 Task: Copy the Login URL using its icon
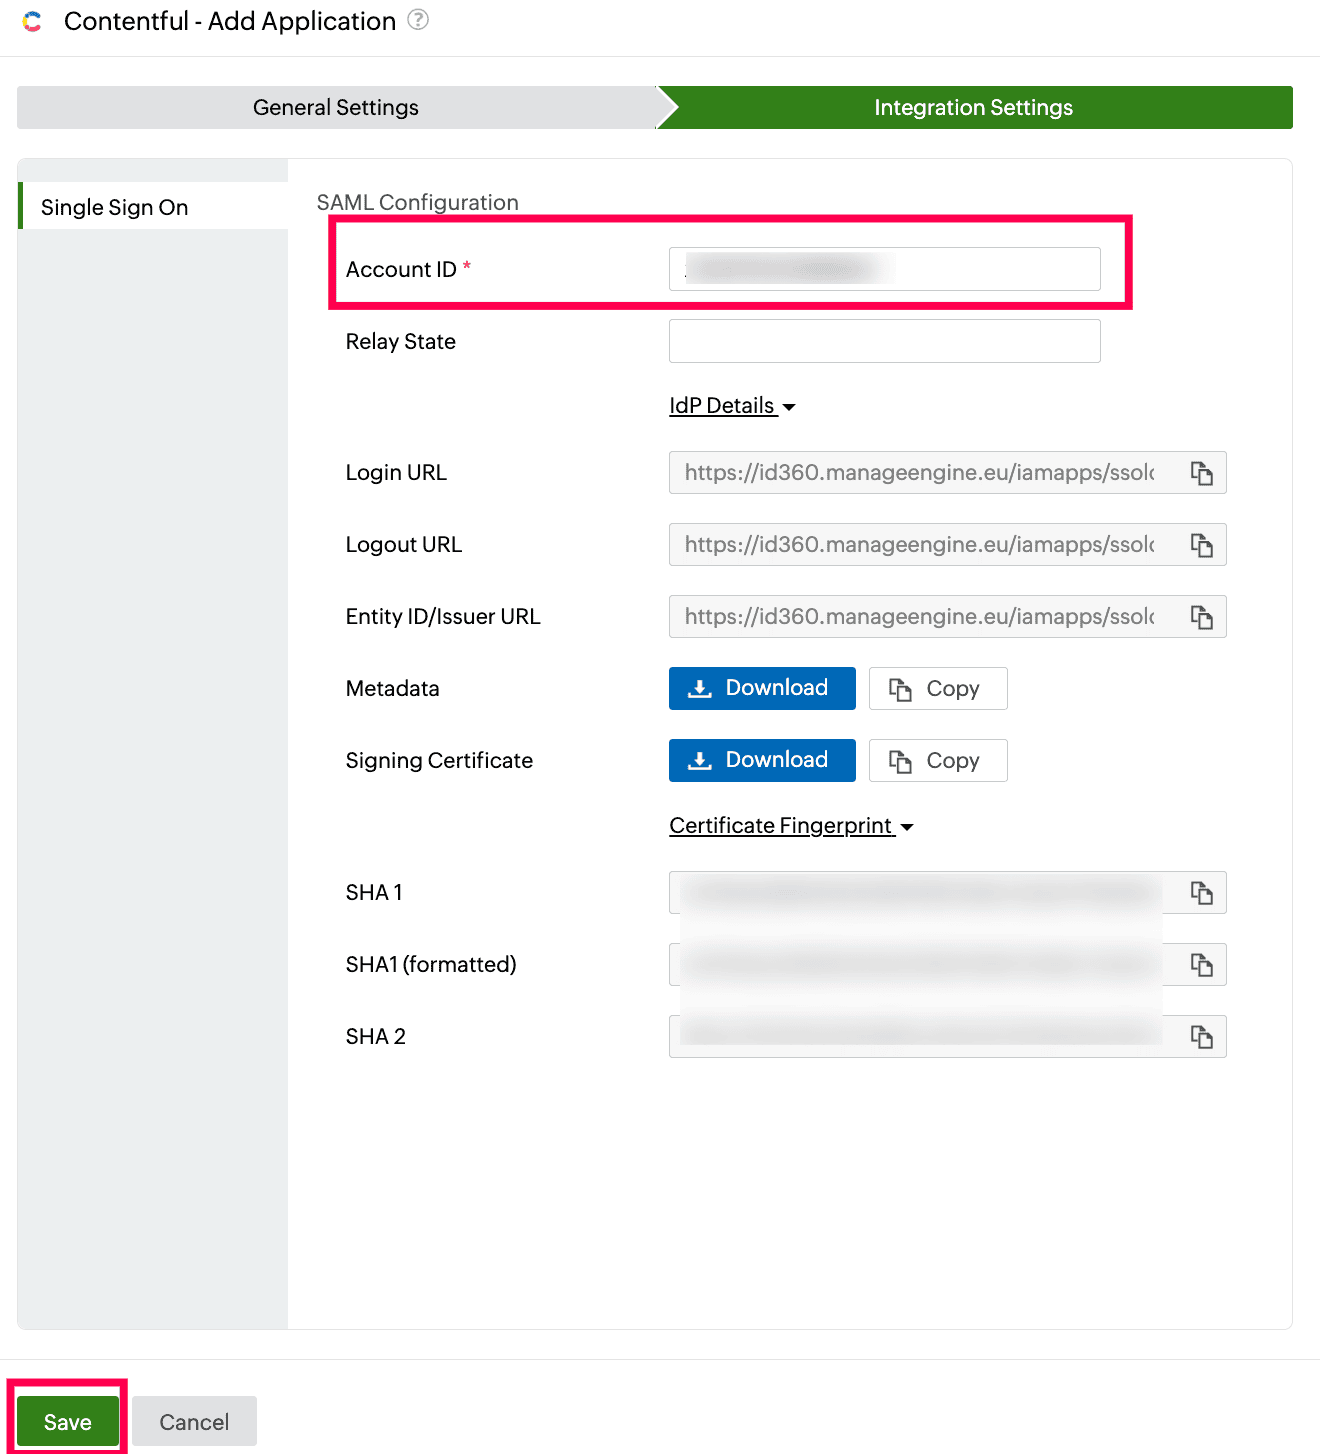(x=1201, y=473)
